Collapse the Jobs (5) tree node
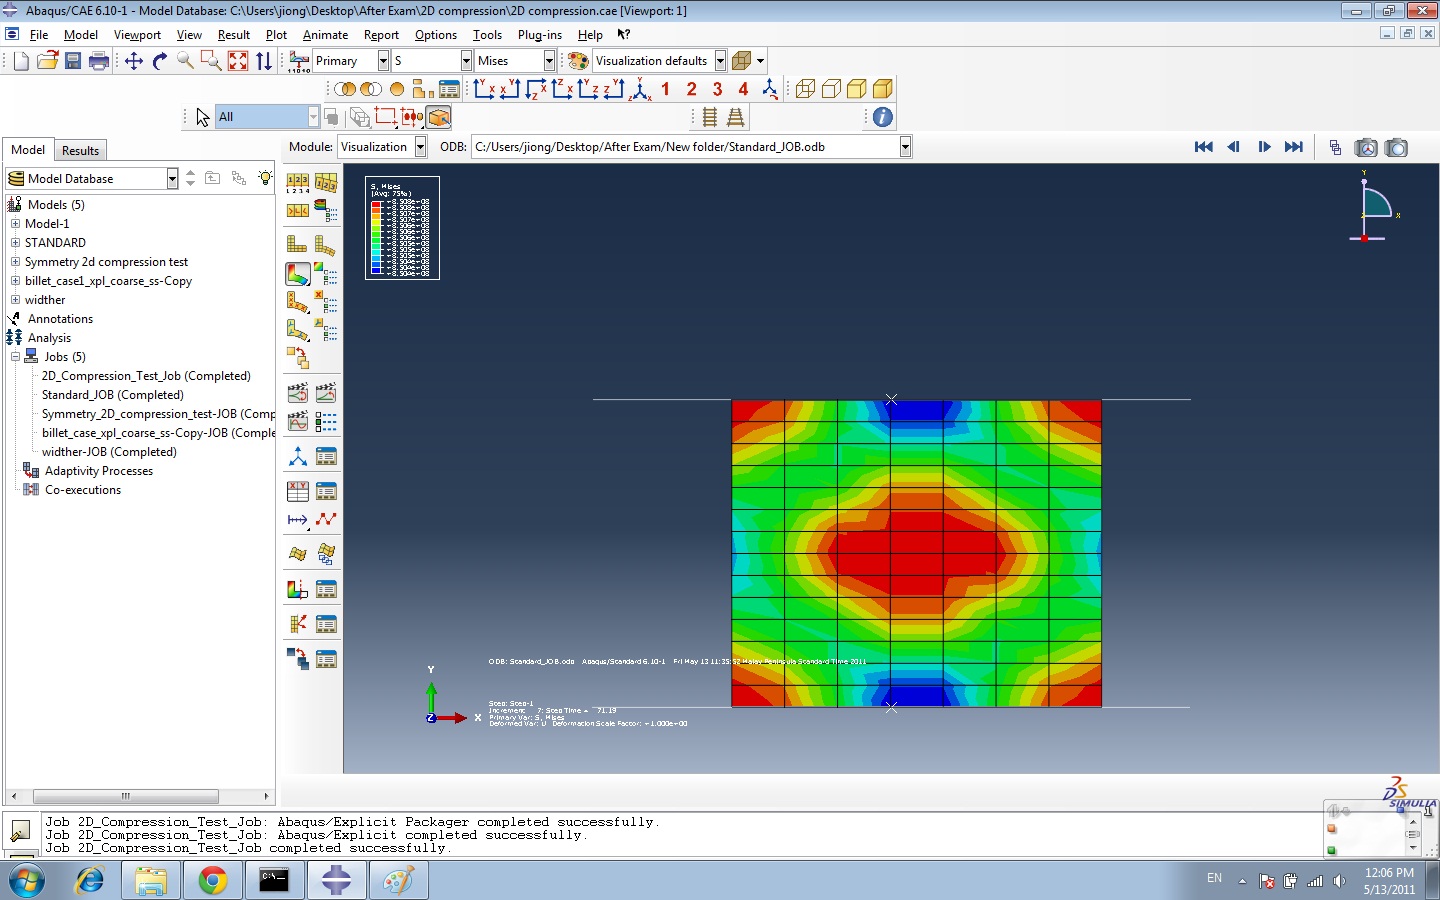 point(16,357)
